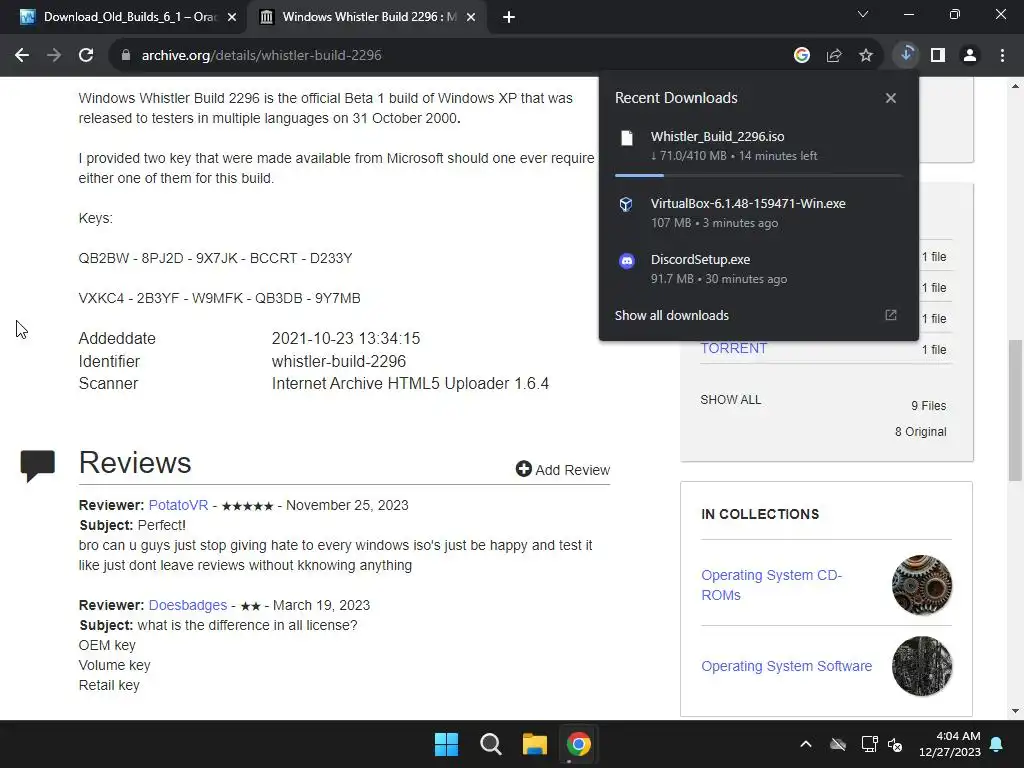Click the DiscordSetup.exe entry name
Viewport: 1024px width, 768px height.
click(x=700, y=259)
